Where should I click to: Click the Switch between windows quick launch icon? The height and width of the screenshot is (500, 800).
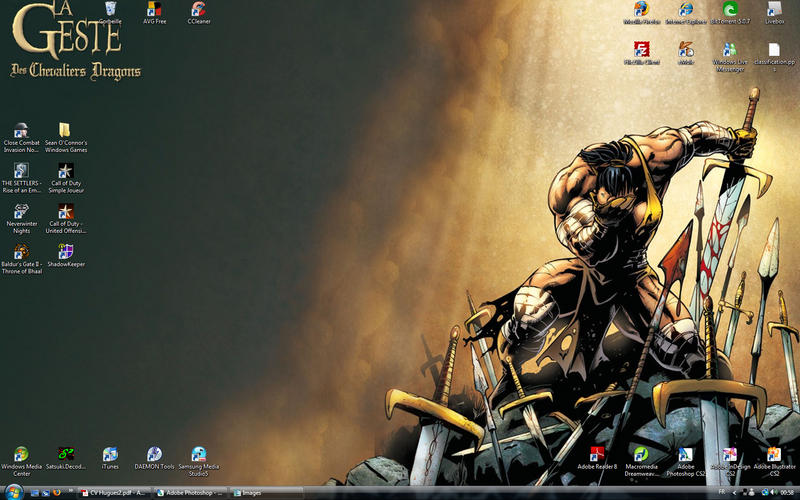tap(45, 493)
